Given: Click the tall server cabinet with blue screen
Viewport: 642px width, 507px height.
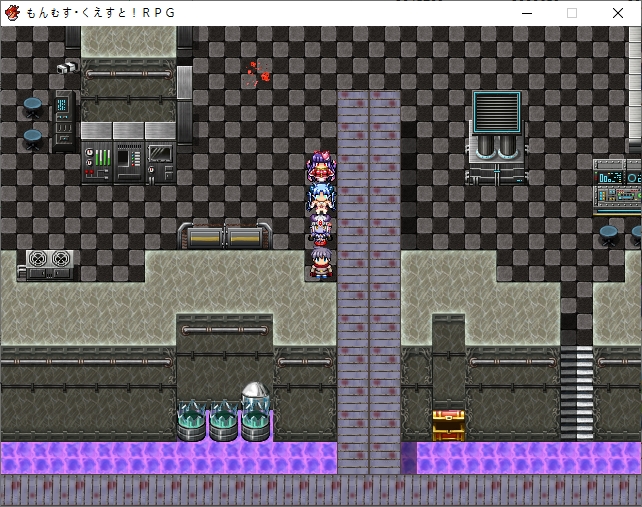Looking at the screenshot, I should click(x=65, y=122).
